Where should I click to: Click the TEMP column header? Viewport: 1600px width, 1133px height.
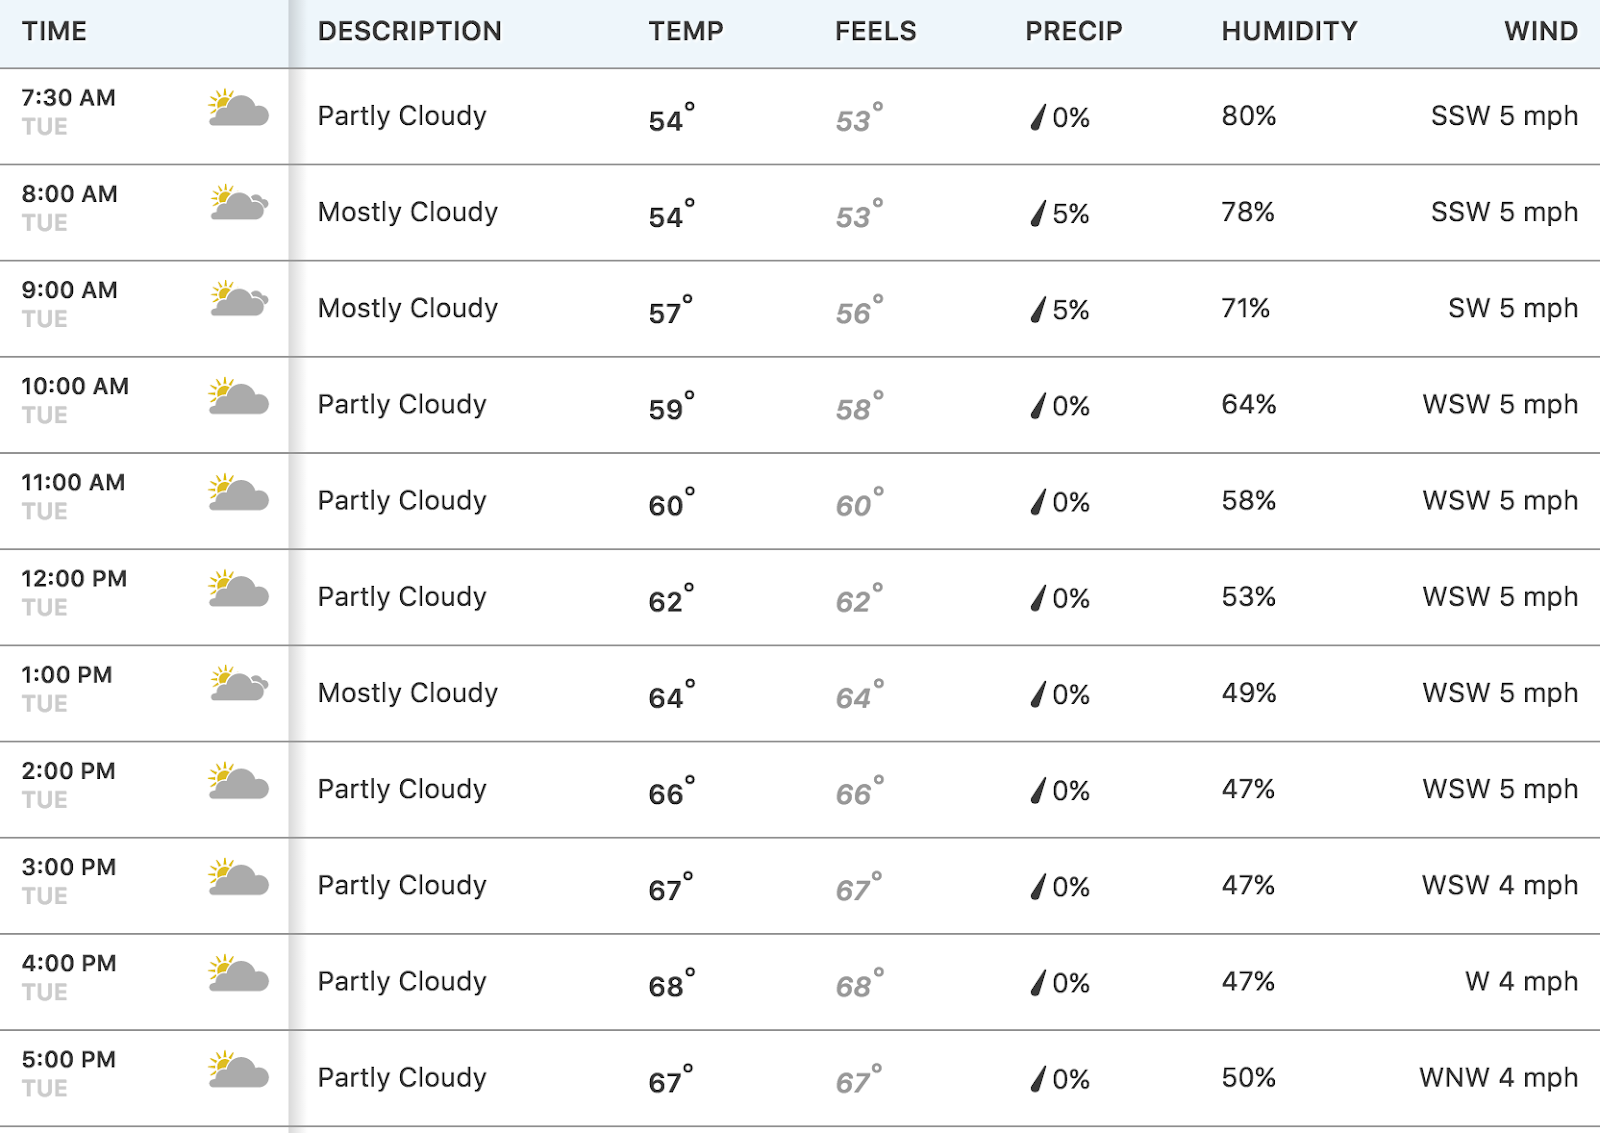685,31
